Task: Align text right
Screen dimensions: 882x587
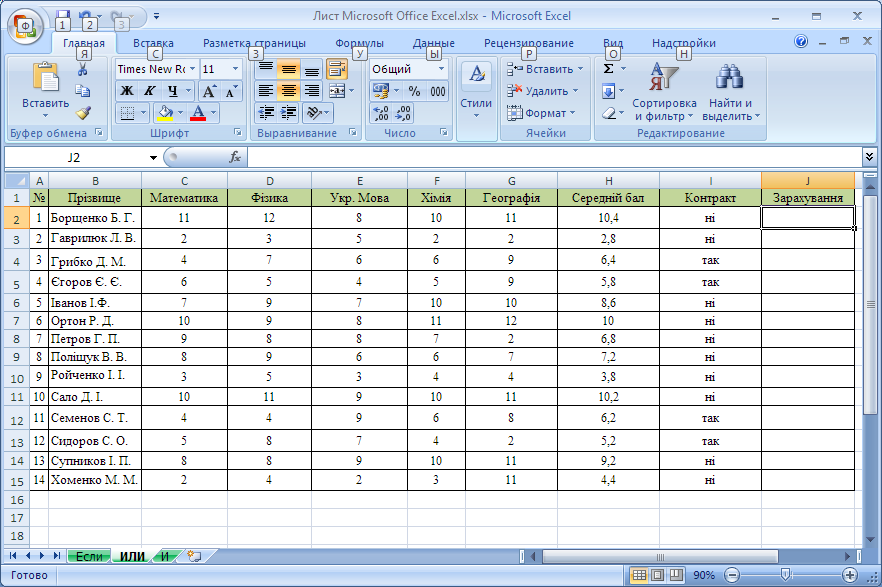Action: pyautogui.click(x=311, y=91)
